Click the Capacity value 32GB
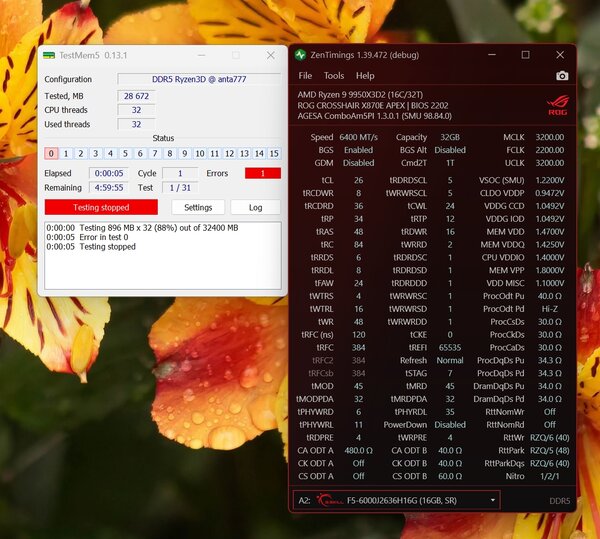Screen dimensions: 600x539 tap(450, 137)
